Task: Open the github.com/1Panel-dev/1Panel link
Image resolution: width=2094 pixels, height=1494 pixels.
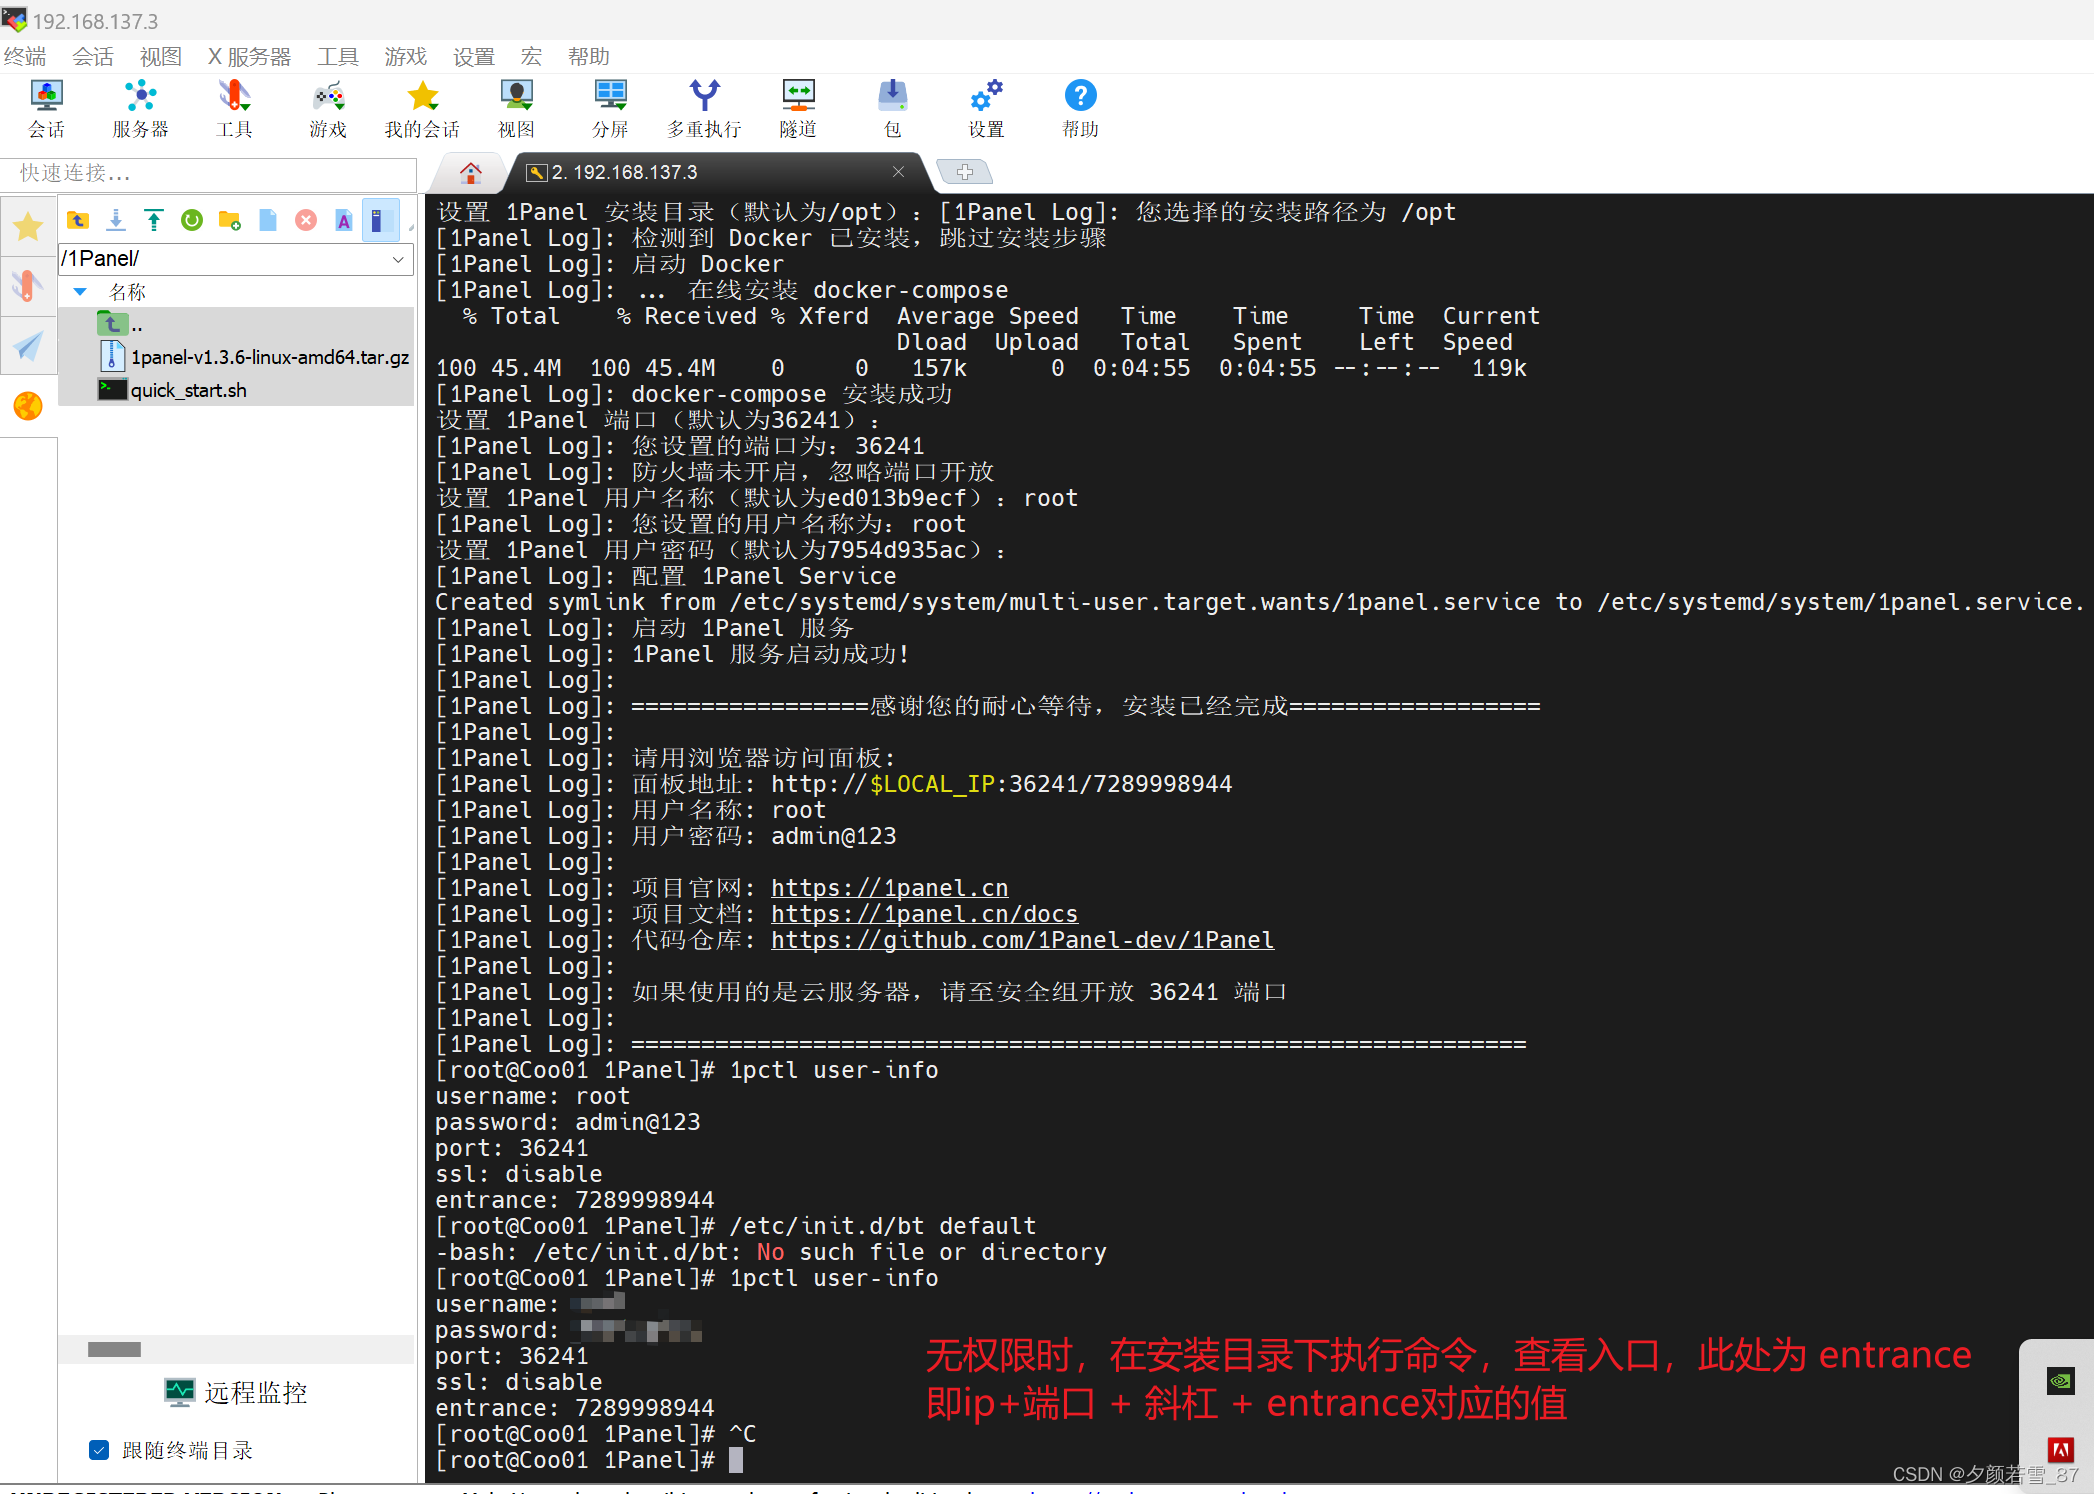Action: point(1022,940)
